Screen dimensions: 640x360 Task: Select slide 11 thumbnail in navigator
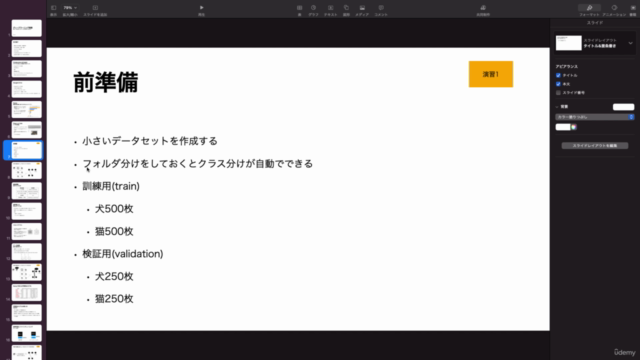coord(27,231)
